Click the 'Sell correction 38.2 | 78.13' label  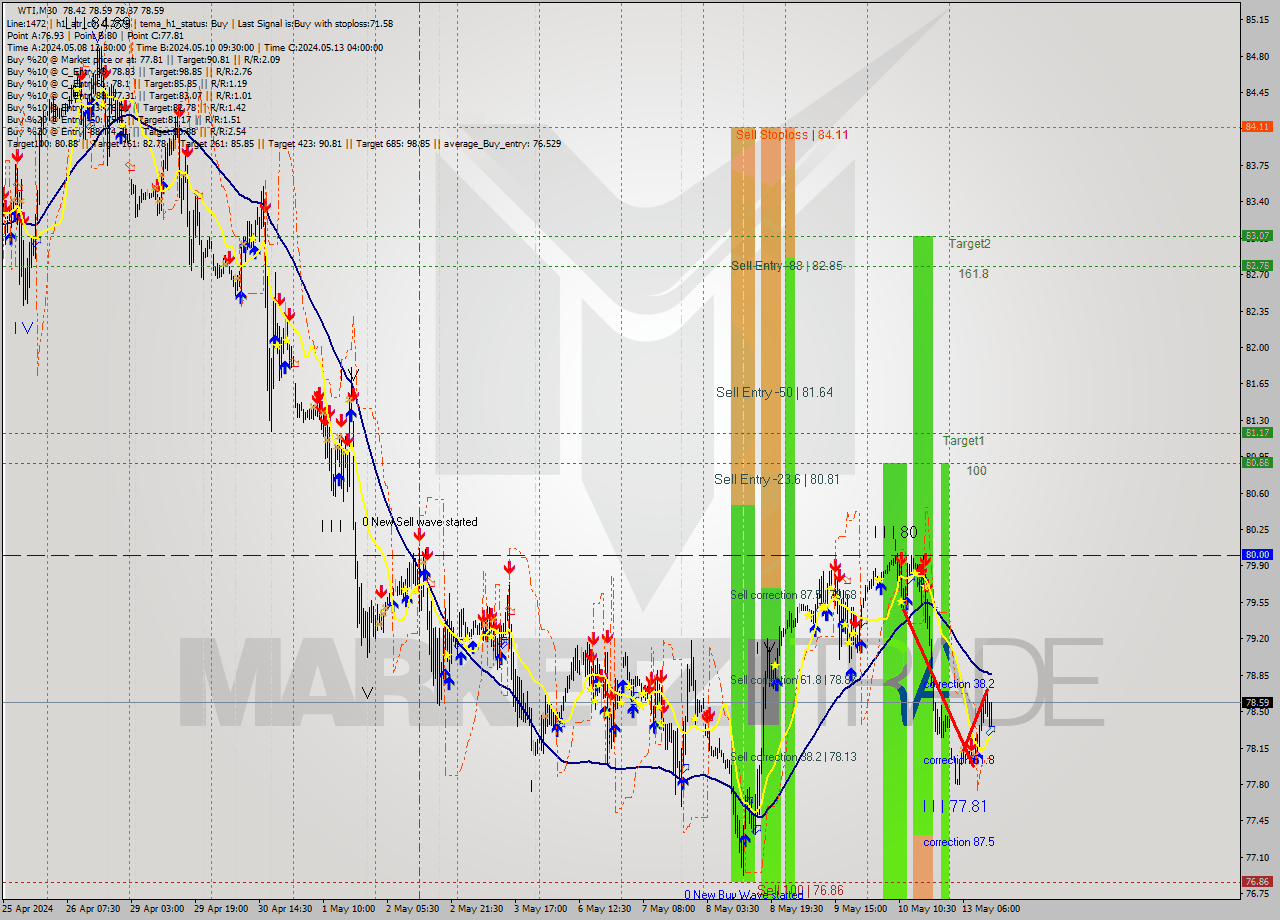793,757
